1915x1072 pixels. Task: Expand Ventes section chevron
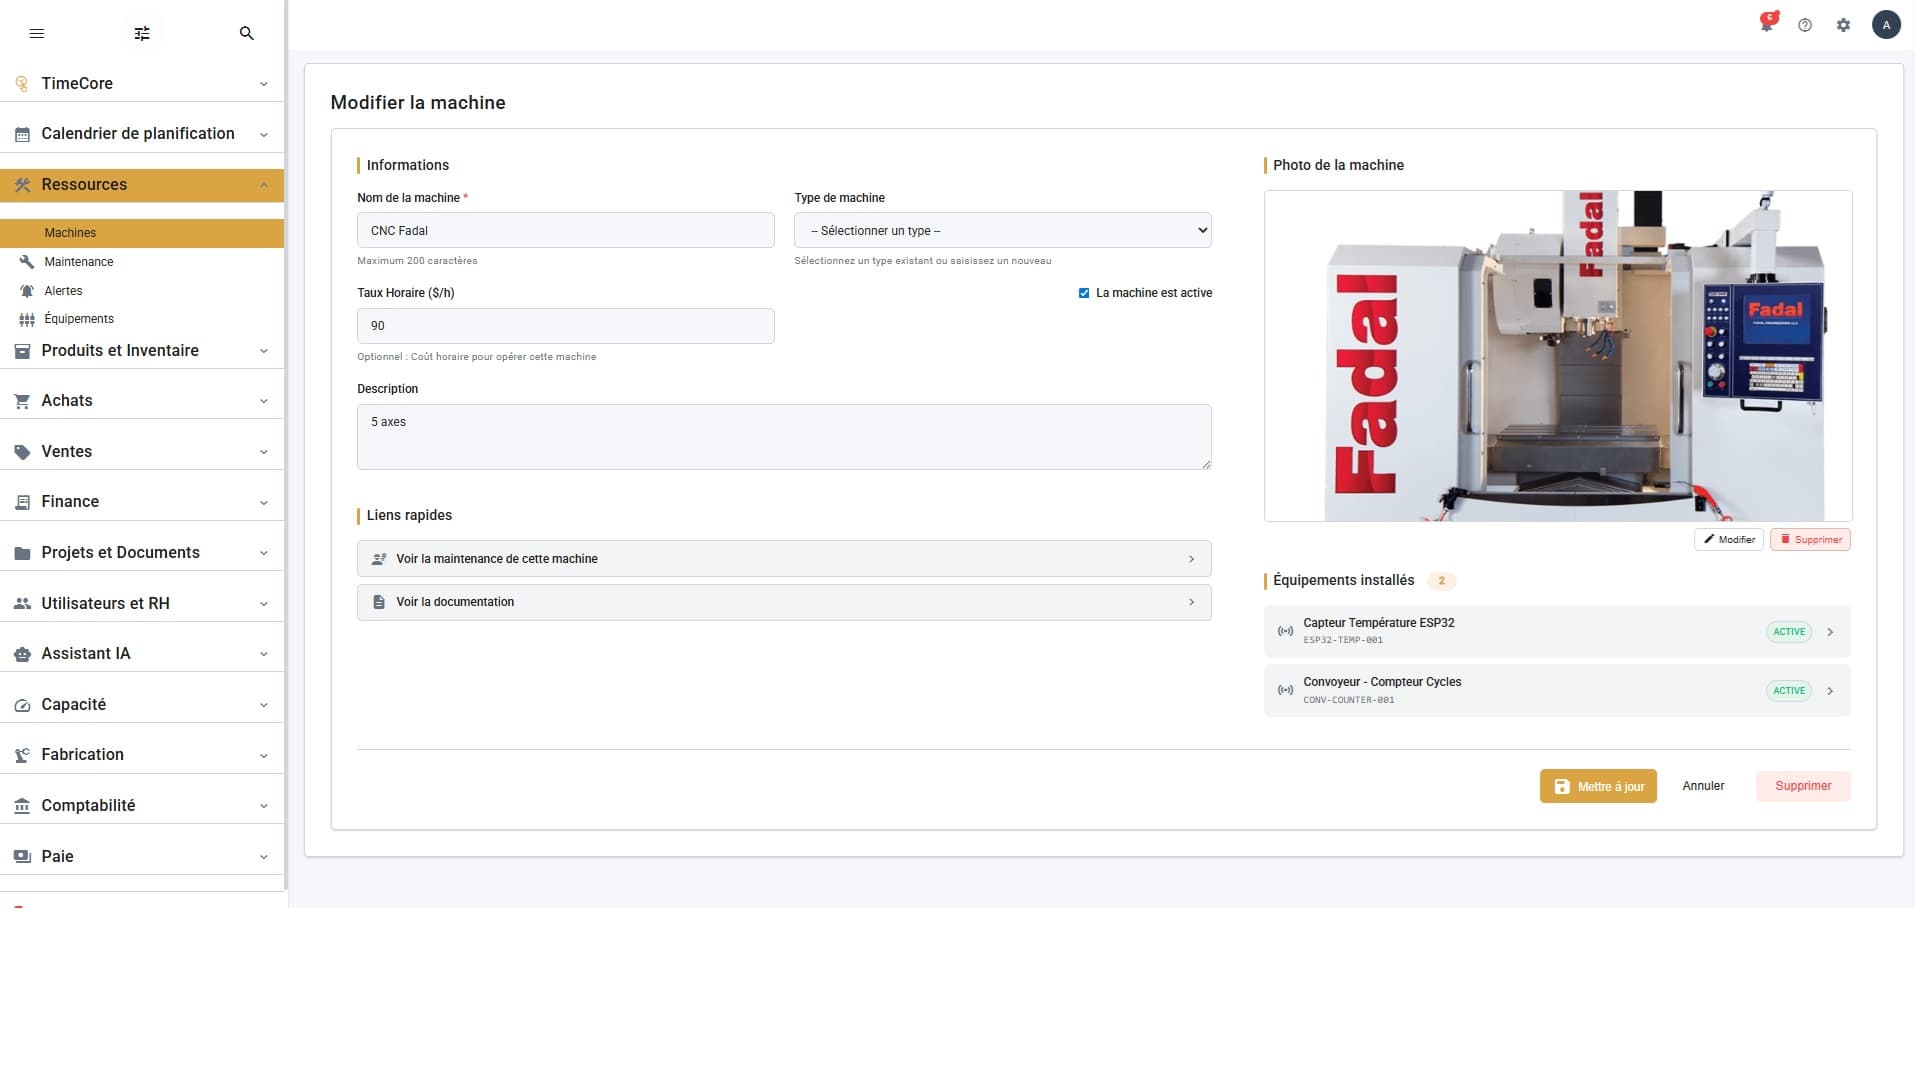264,452
